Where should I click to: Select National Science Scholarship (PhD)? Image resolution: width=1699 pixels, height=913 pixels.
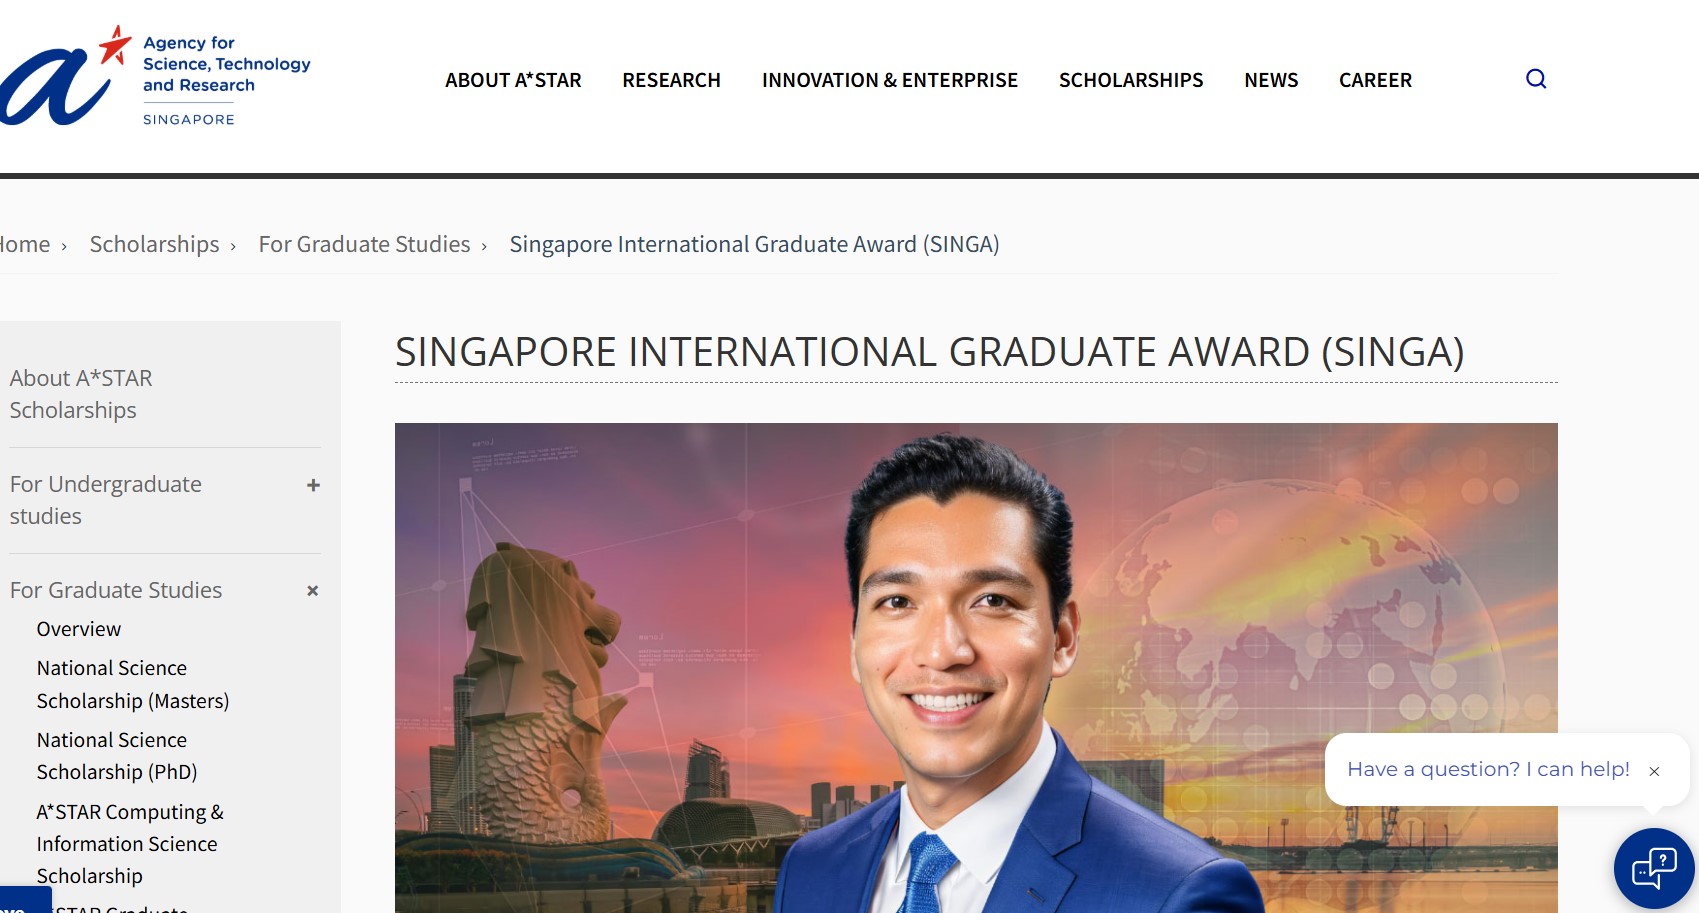(117, 756)
